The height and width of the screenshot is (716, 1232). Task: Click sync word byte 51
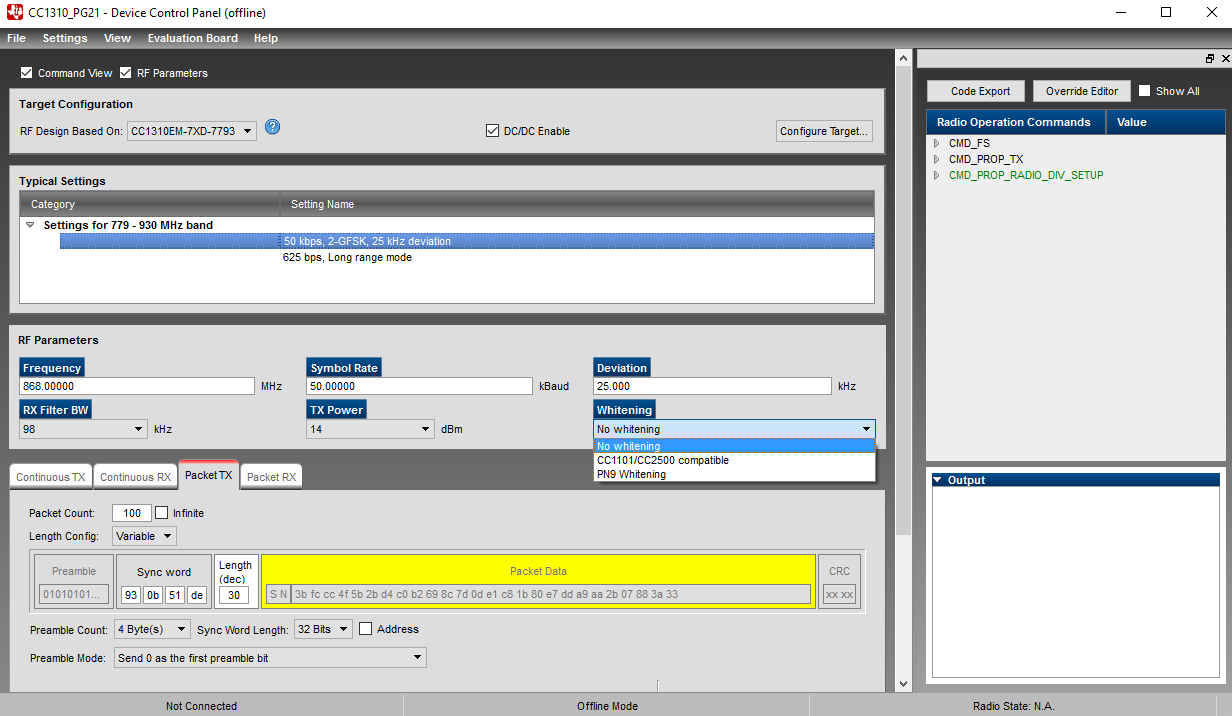pyautogui.click(x=174, y=595)
